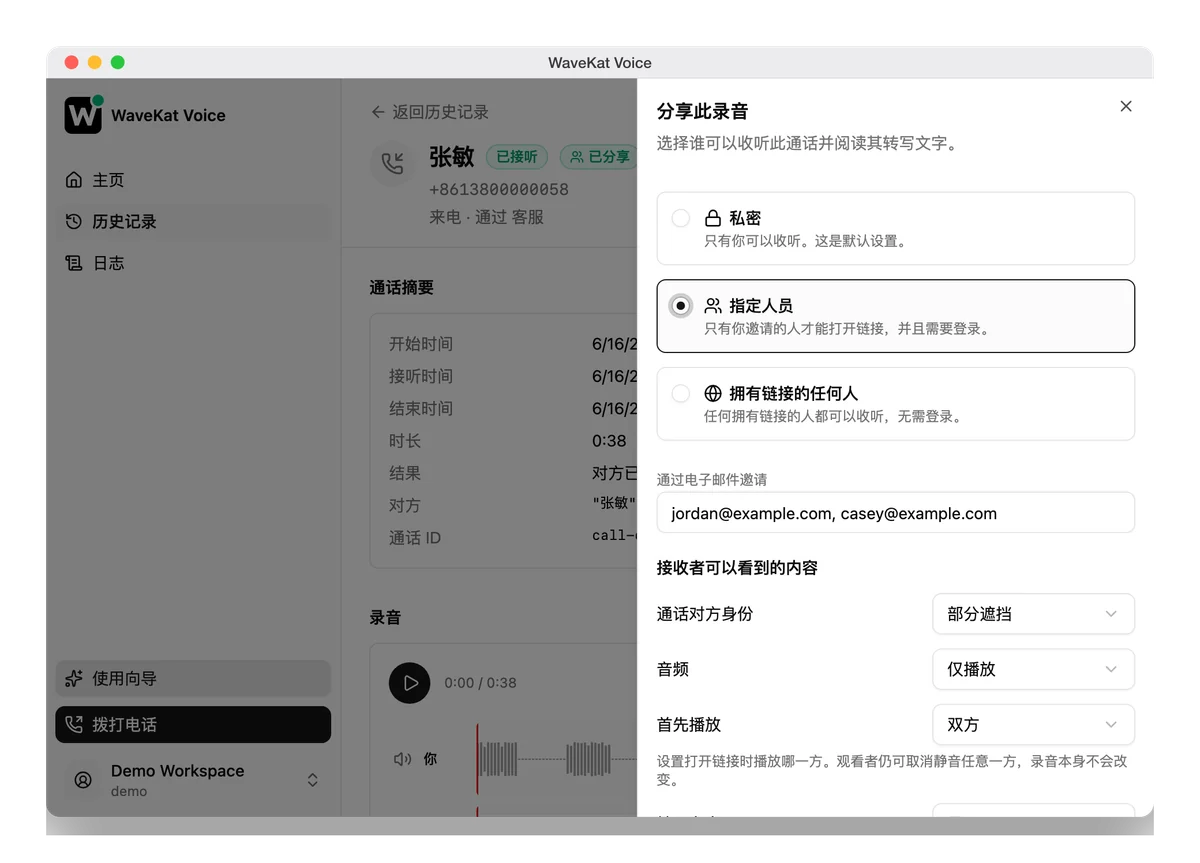This screenshot has width=1200, height=863.
Task: Click the 已接听 status badge
Action: (517, 156)
